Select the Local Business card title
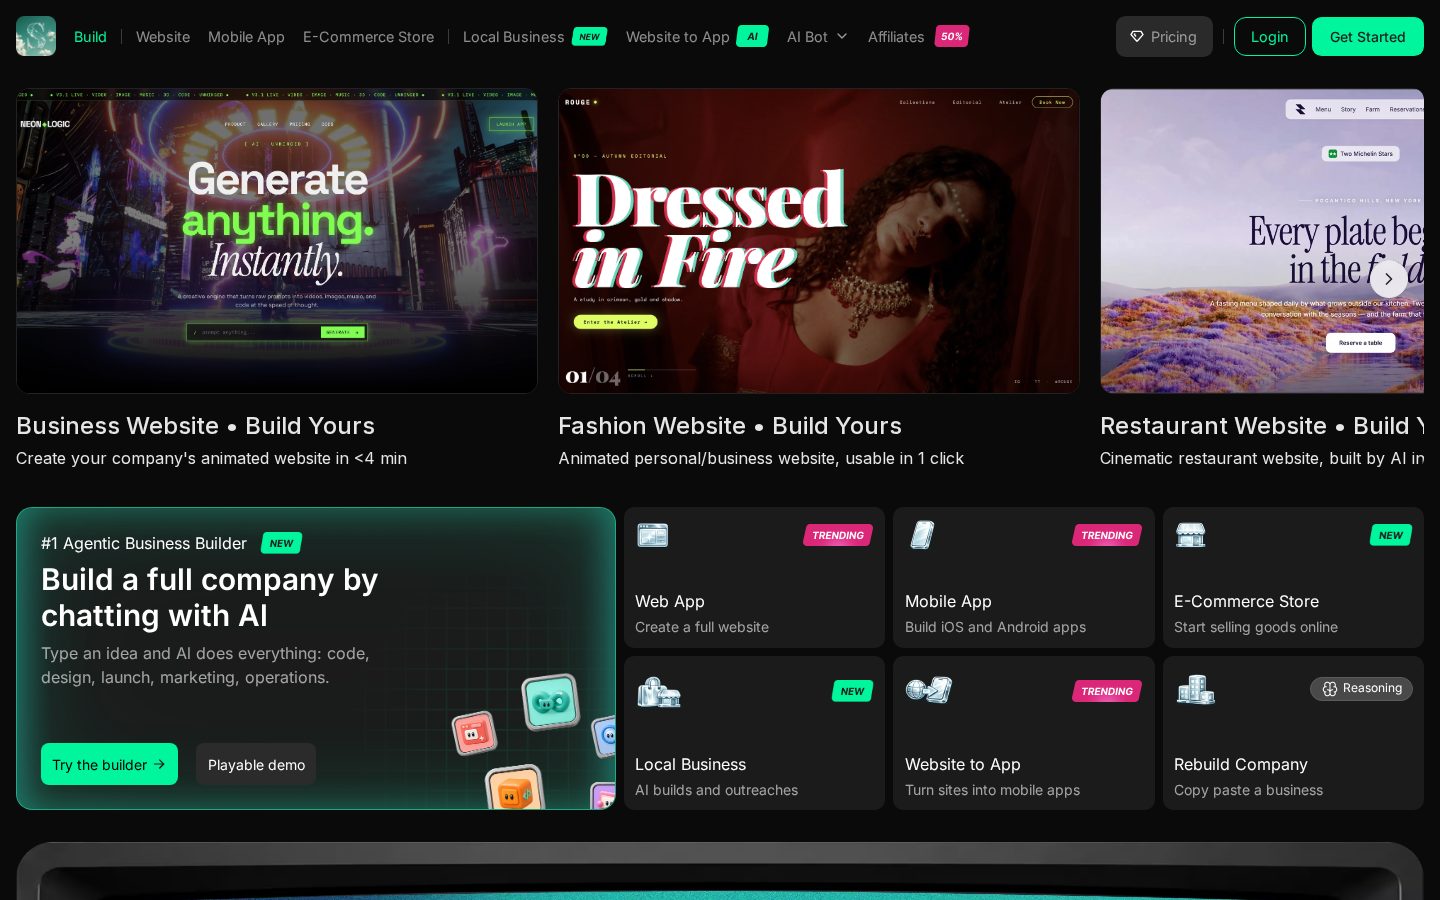 click(x=690, y=764)
